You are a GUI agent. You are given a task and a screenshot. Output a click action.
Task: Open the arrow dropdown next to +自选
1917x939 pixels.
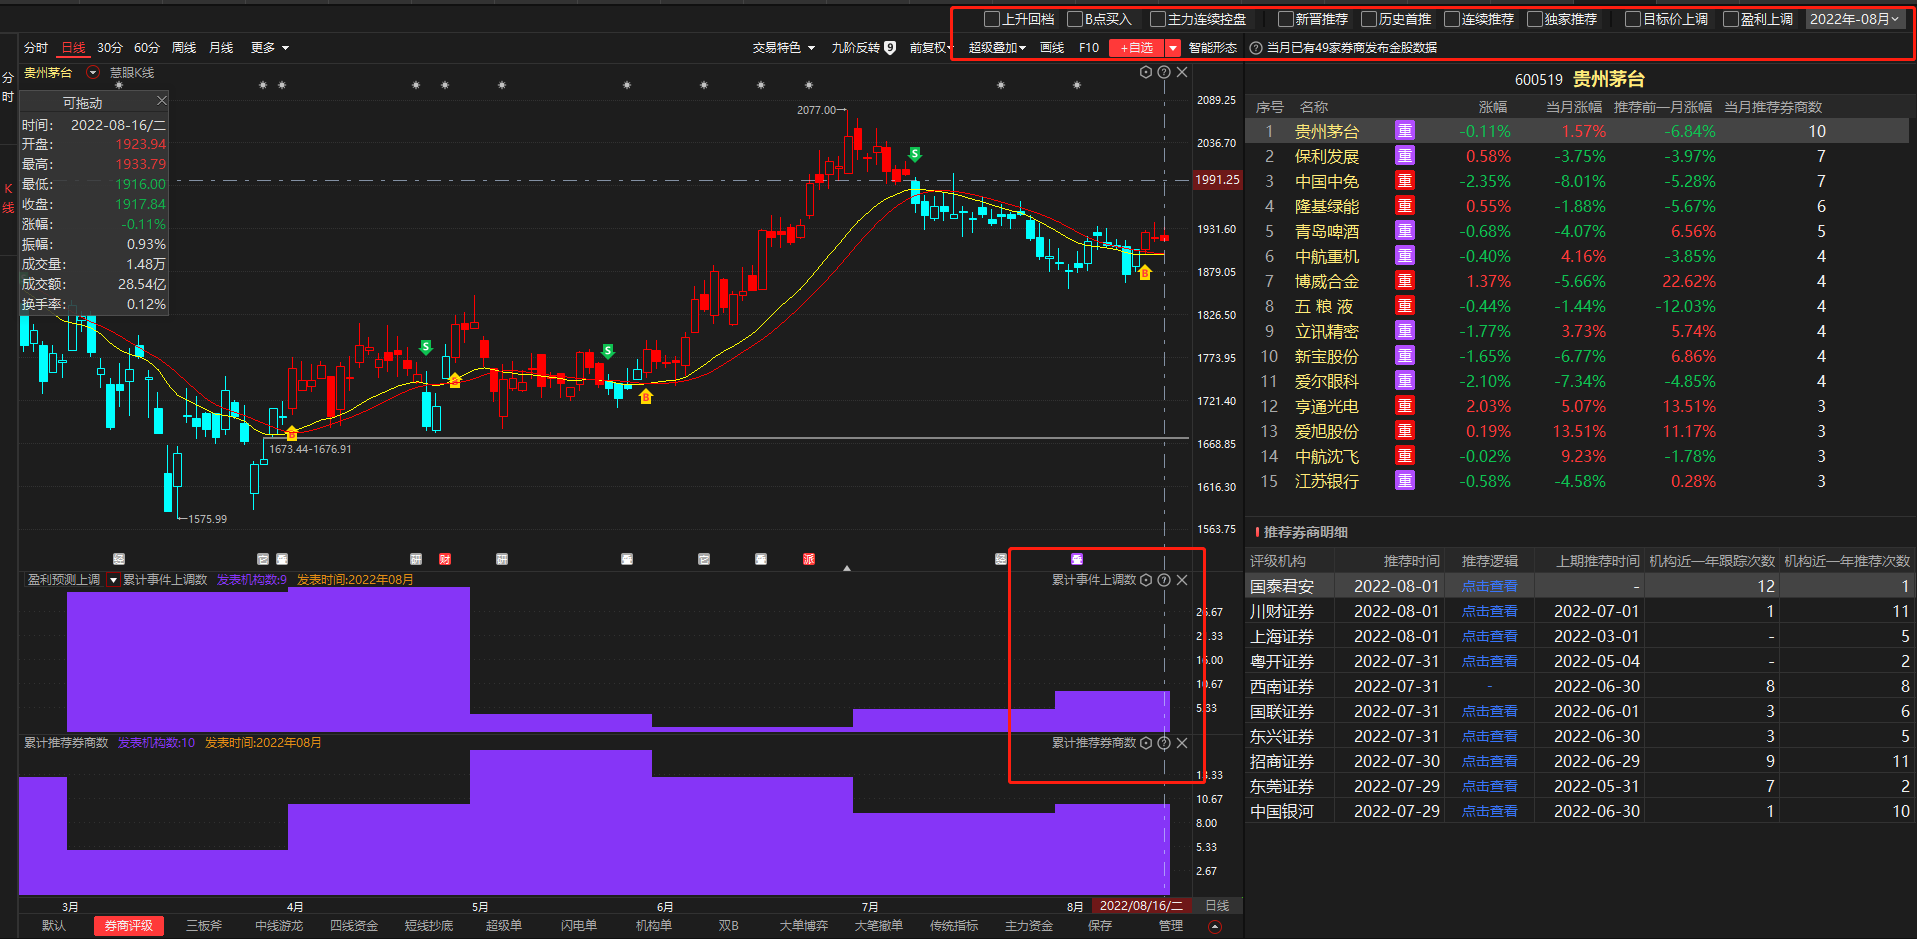point(1173,48)
